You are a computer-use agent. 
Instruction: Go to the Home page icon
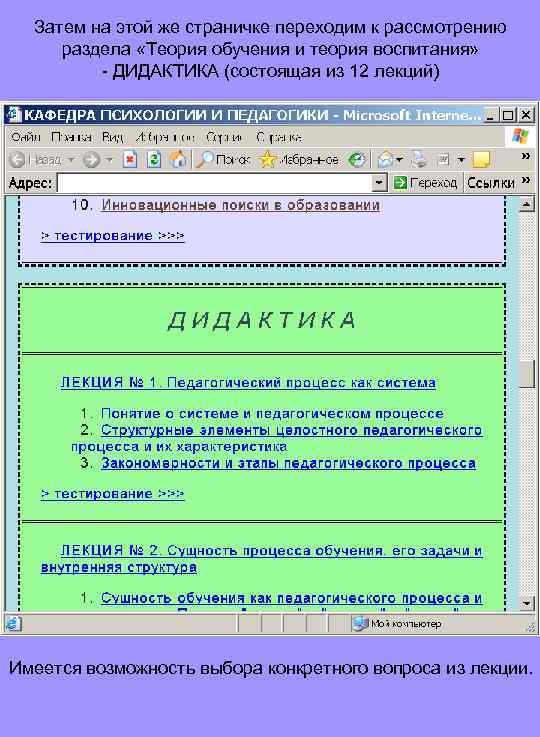coord(178,159)
